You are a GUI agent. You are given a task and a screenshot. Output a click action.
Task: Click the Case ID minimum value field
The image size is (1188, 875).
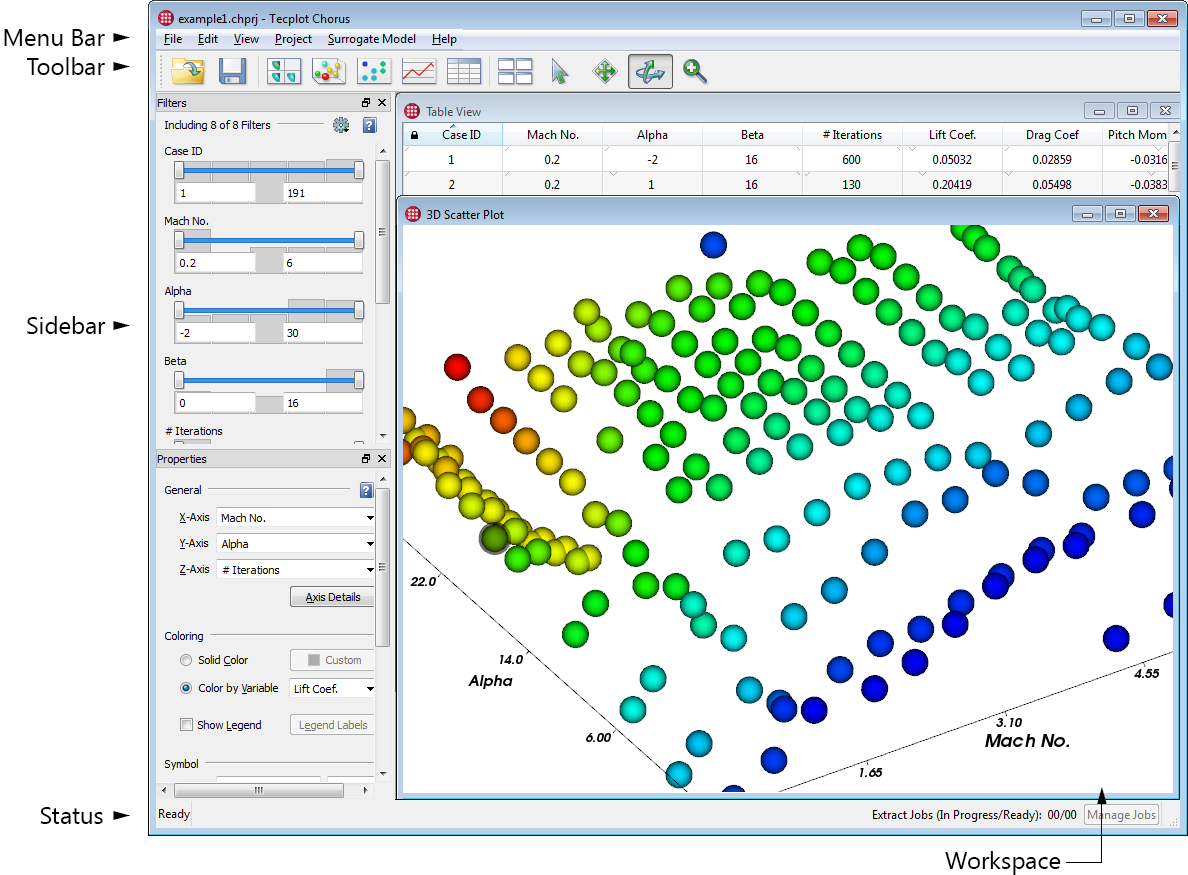click(215, 193)
